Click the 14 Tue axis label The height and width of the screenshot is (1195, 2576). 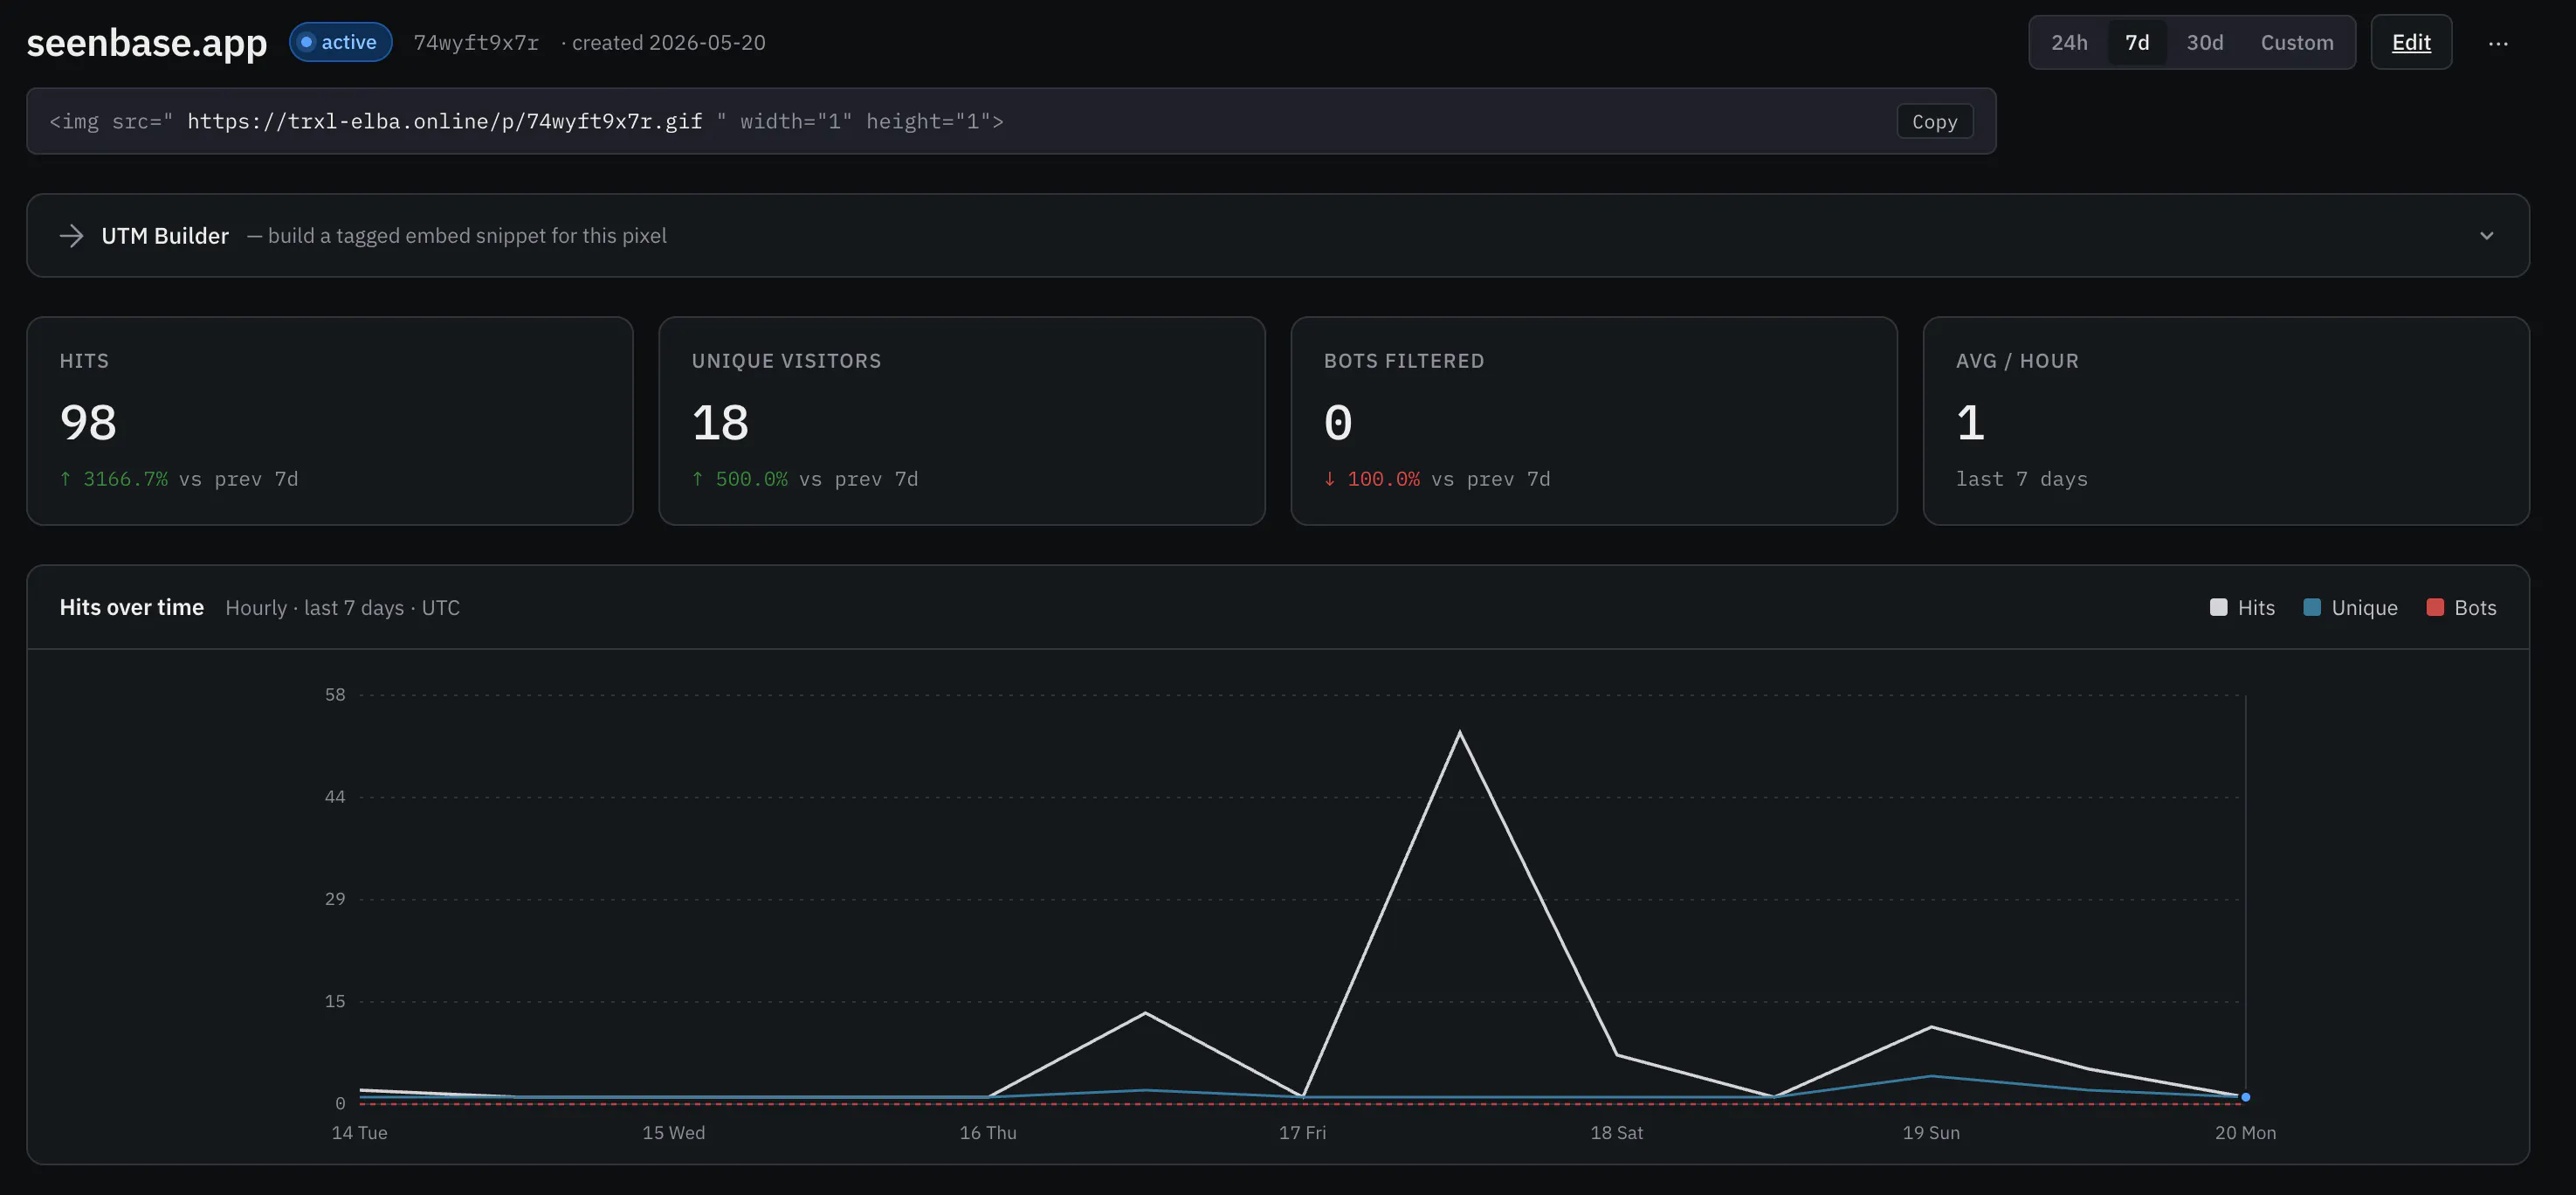coord(359,1133)
